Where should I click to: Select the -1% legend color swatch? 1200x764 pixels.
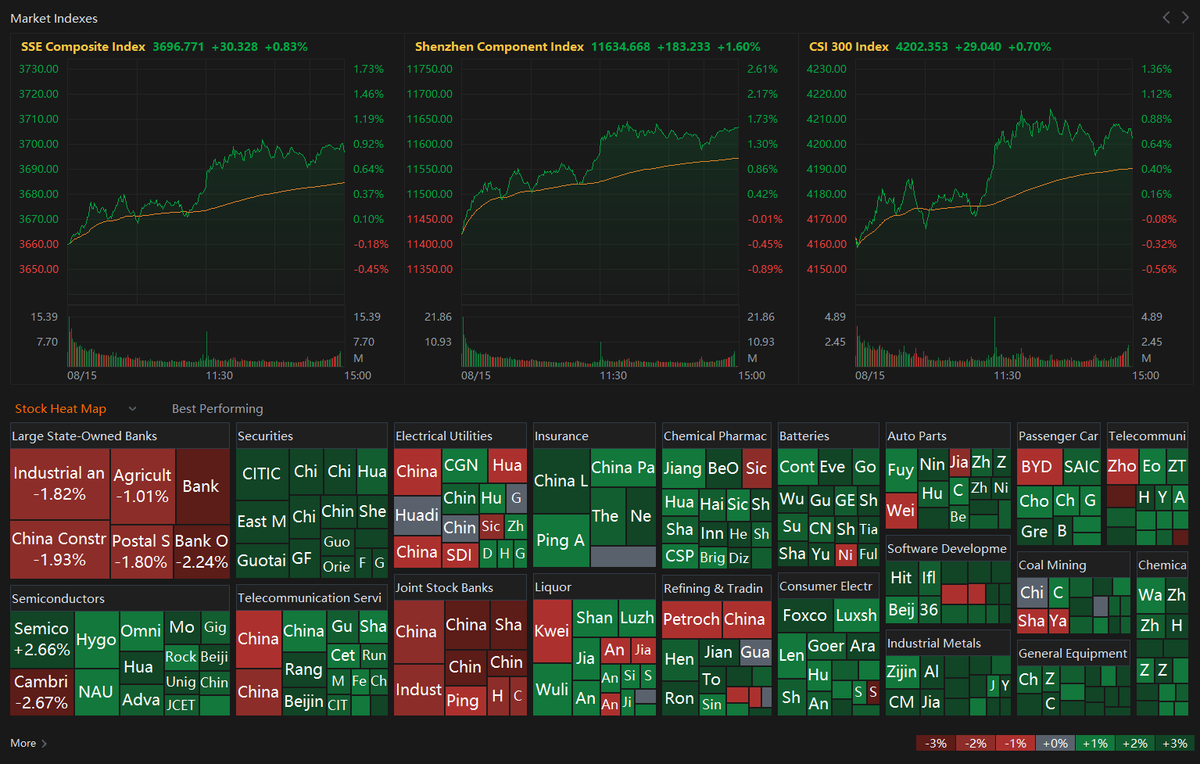point(1016,743)
